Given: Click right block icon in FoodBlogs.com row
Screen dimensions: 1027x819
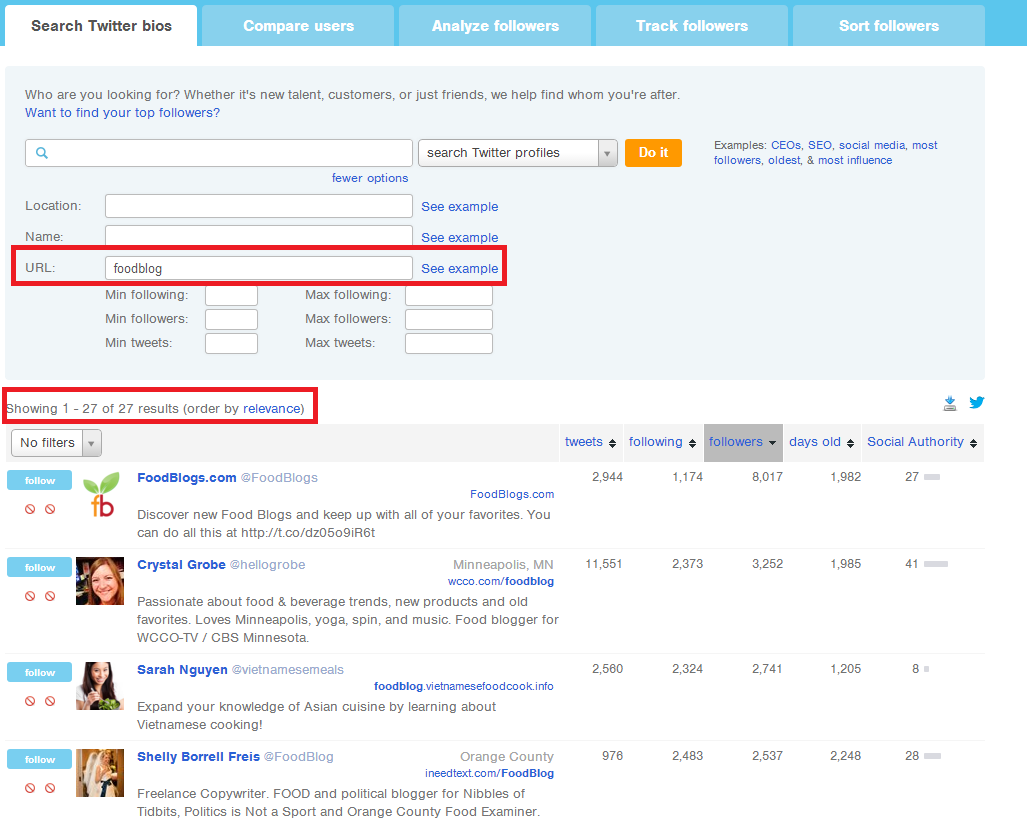Looking at the screenshot, I should point(50,509).
